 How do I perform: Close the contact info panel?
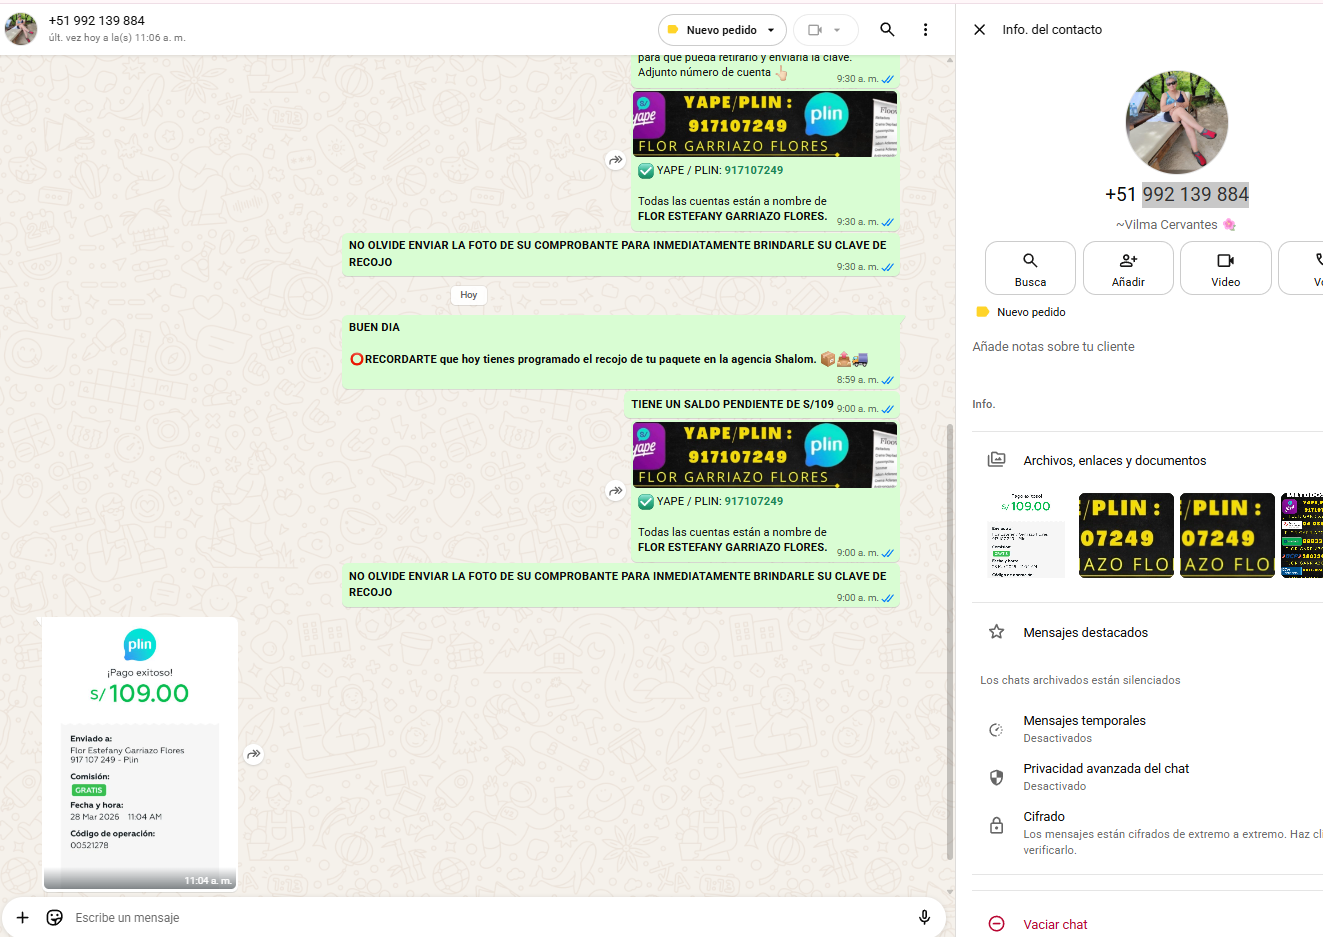980,30
